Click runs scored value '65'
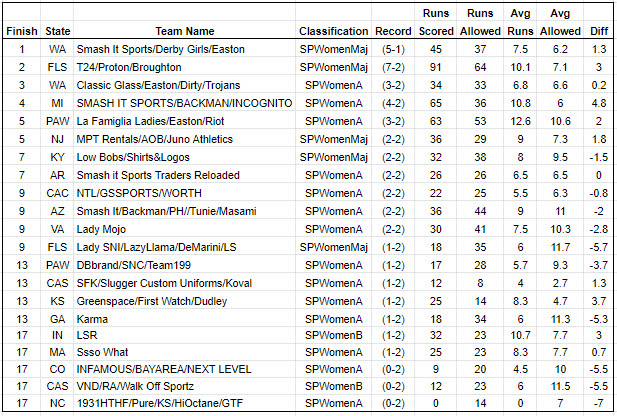617x416 pixels. pyautogui.click(x=436, y=103)
